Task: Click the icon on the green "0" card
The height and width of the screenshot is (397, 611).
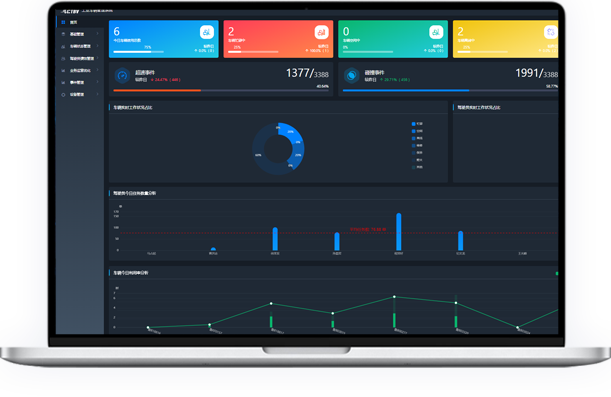Action: 436,32
